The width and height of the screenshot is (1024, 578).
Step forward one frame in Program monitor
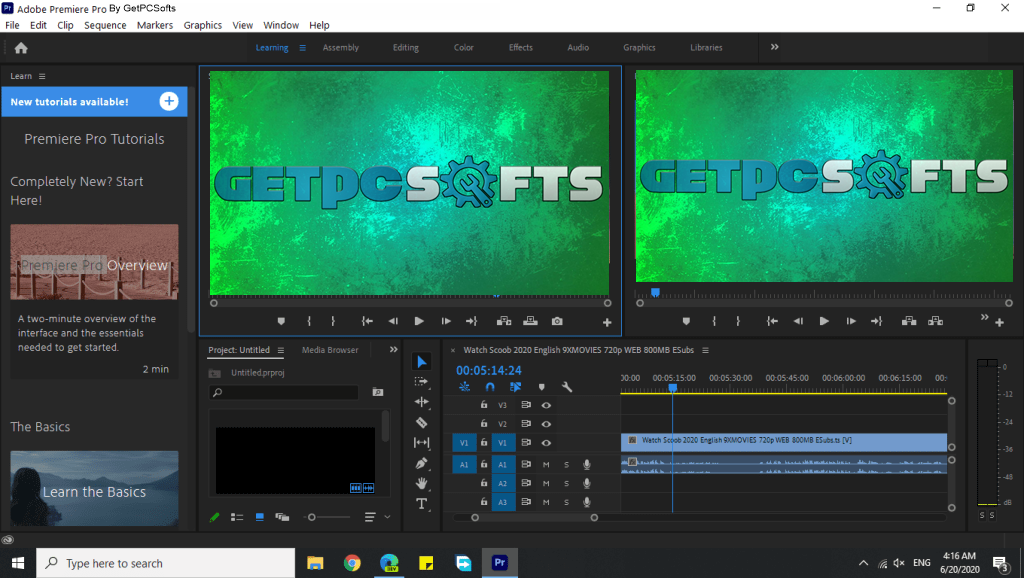pyautogui.click(x=851, y=321)
